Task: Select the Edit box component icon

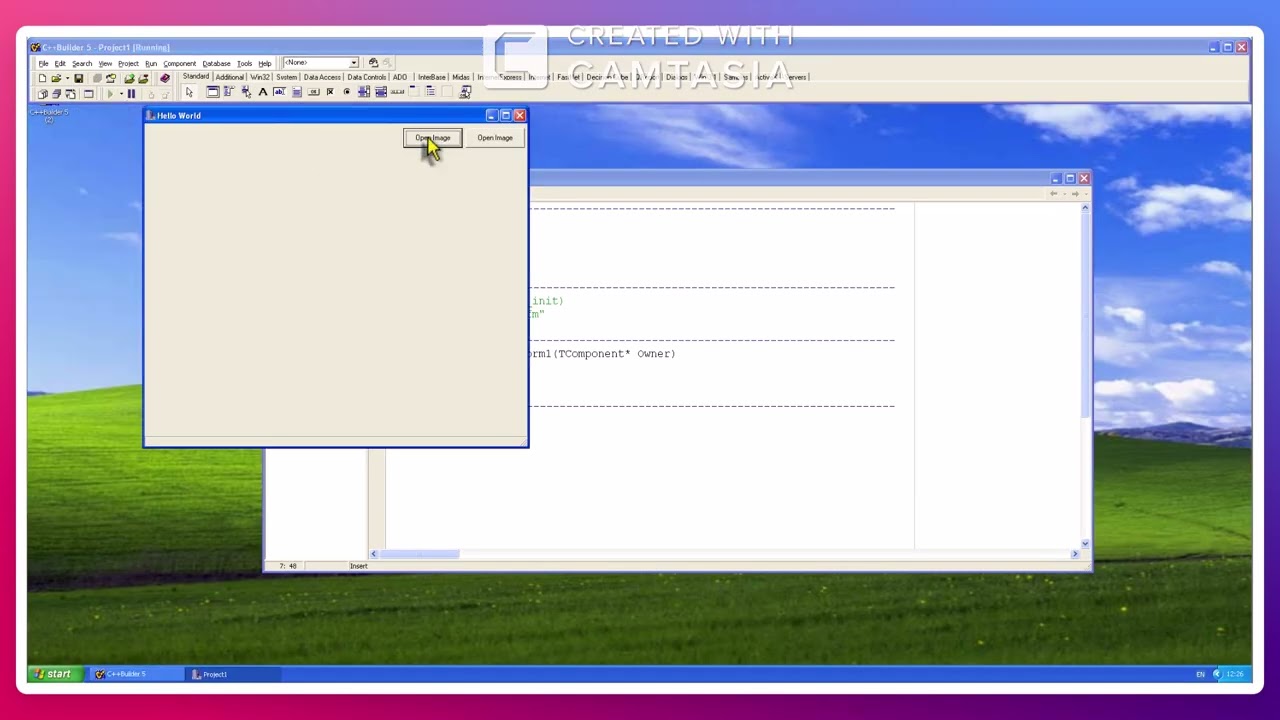Action: [x=279, y=92]
